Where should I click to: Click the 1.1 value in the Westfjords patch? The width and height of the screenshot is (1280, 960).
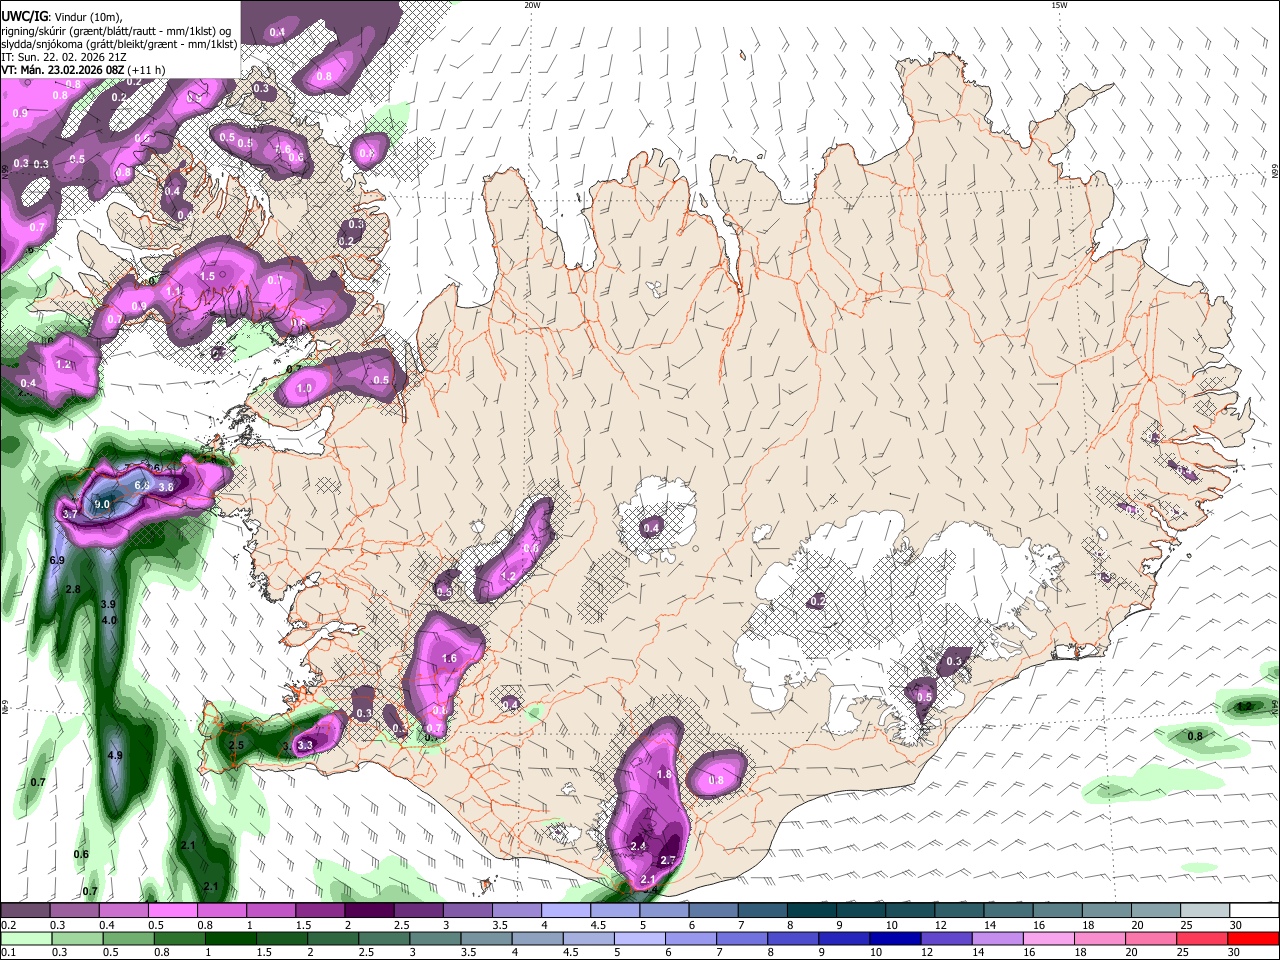click(x=173, y=292)
